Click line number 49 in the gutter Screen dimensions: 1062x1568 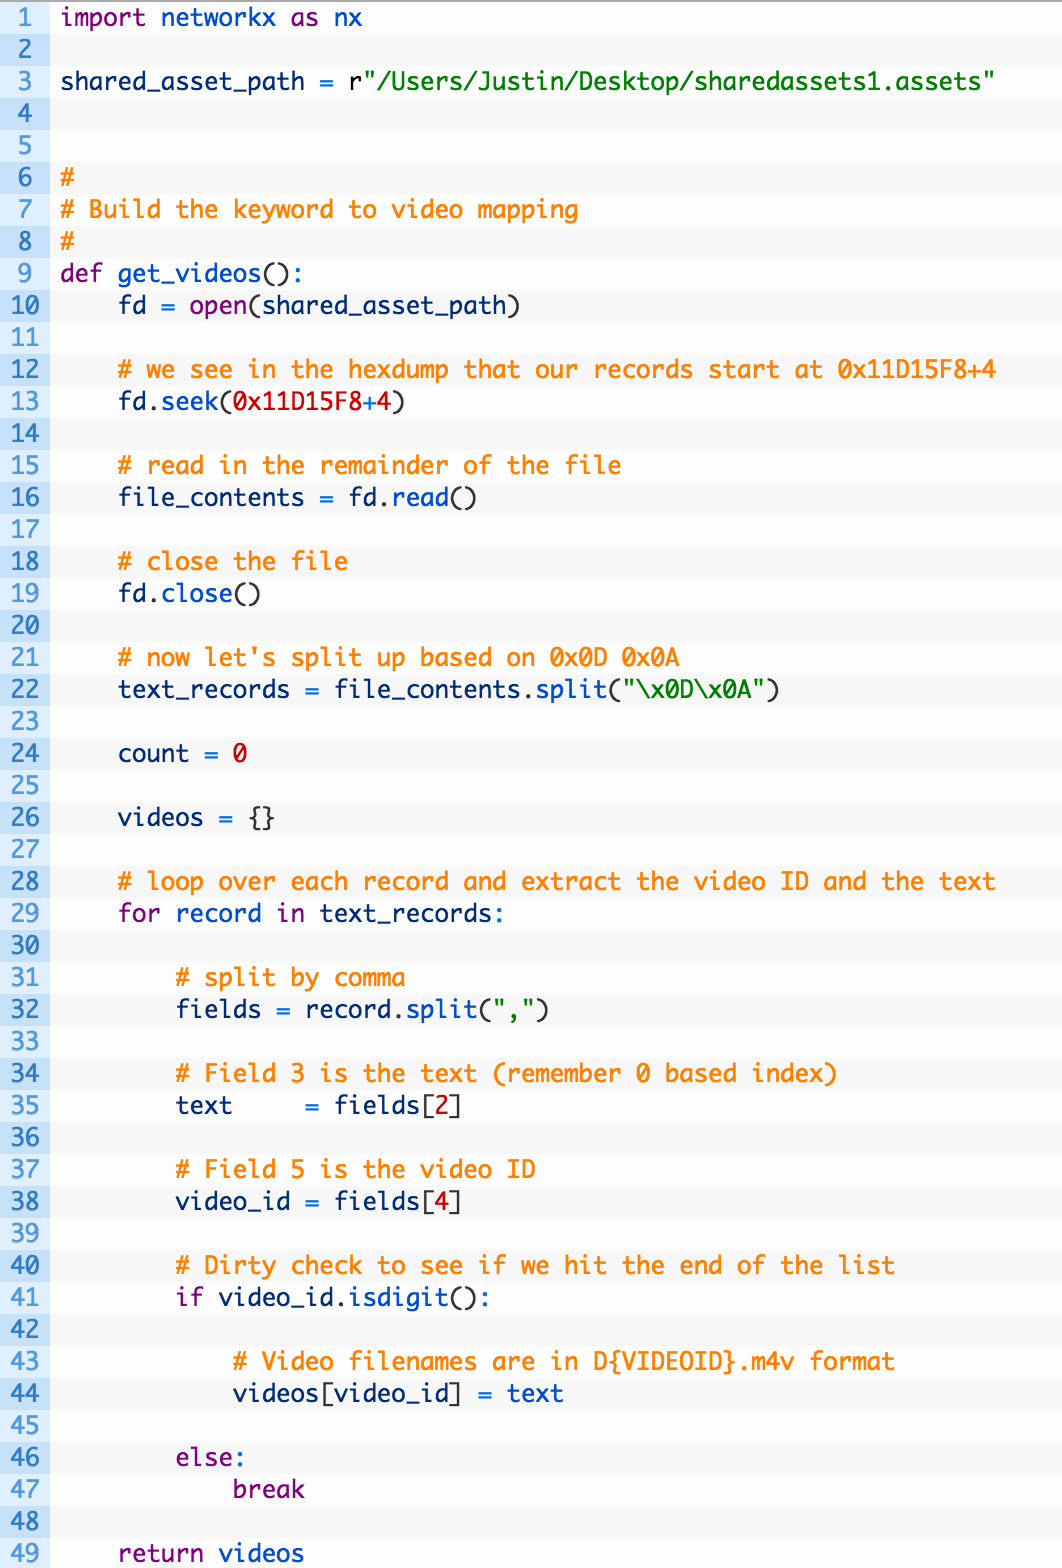[24, 1553]
